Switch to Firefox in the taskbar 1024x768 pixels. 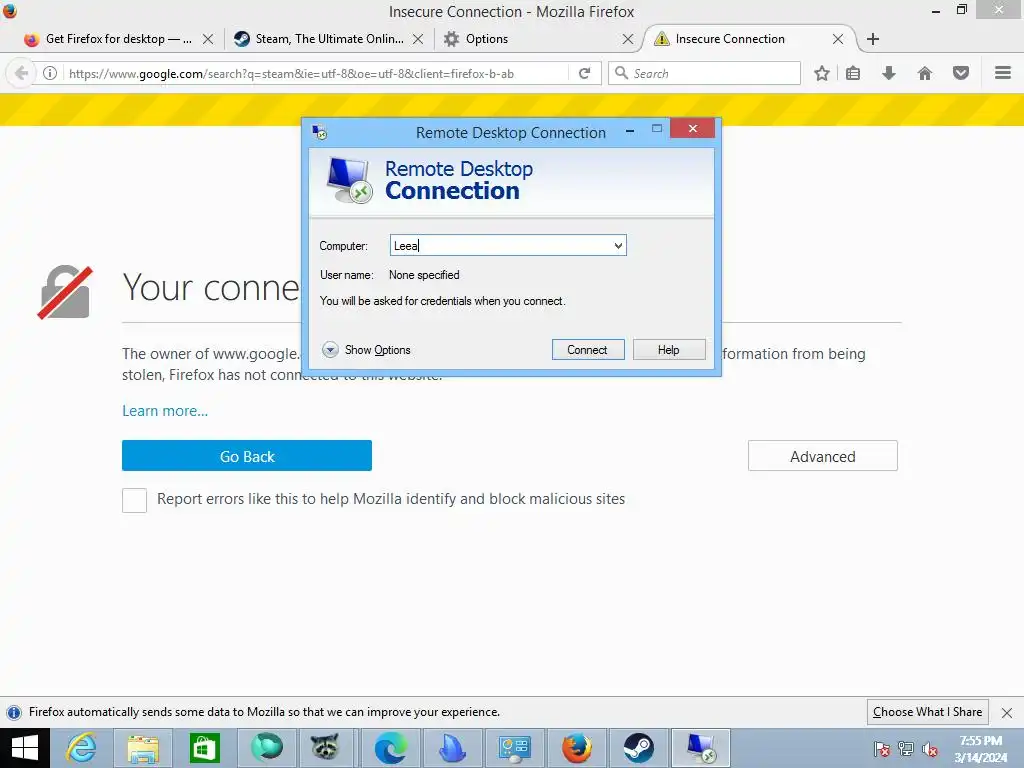(576, 748)
